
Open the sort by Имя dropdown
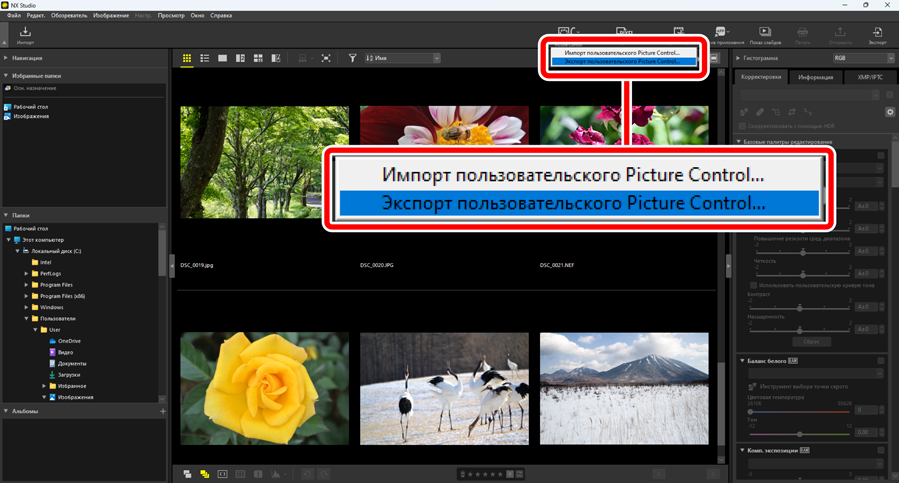pyautogui.click(x=402, y=59)
